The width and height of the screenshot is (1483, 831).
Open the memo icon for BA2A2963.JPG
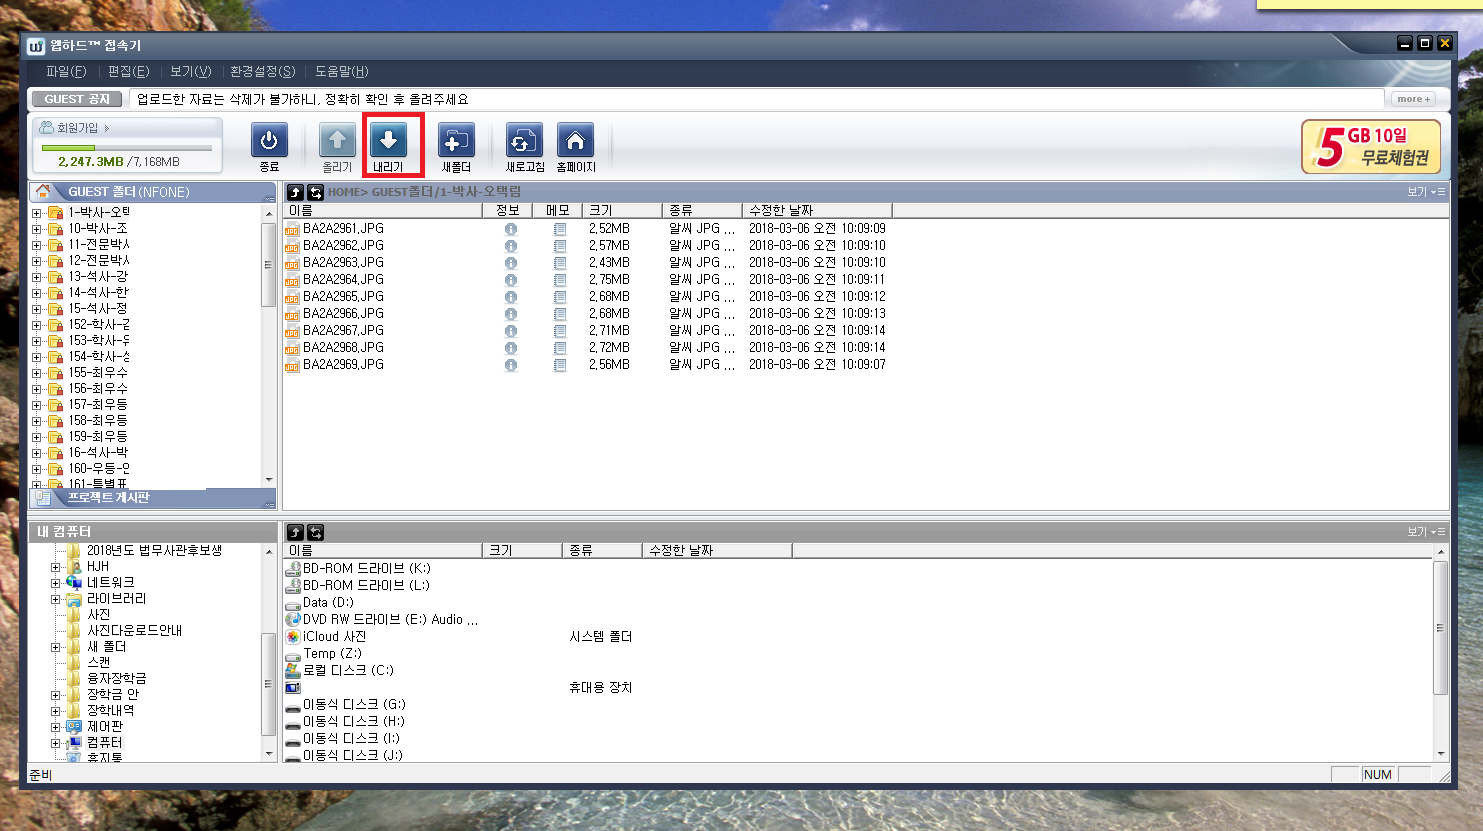coord(560,263)
